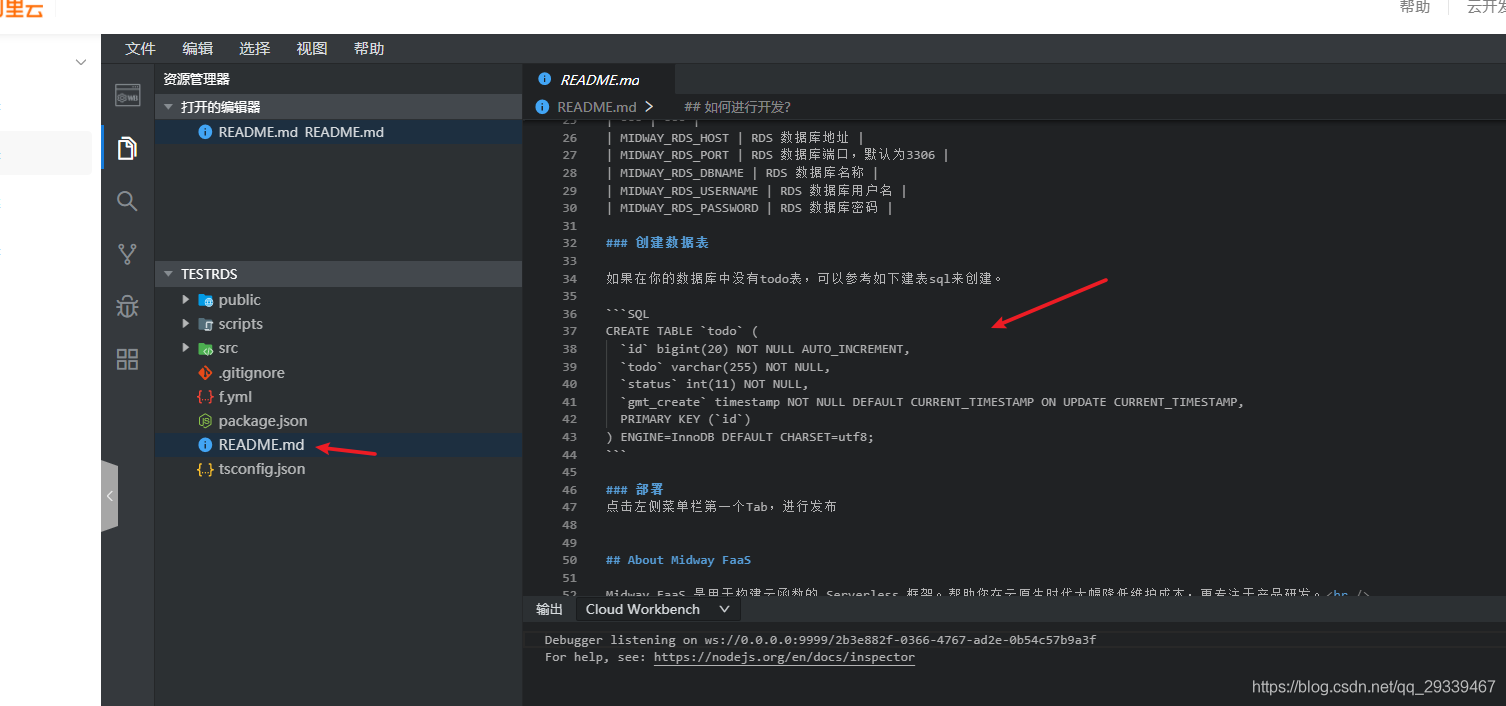
Task: Open the nodejs.org inspector docs link
Action: pos(784,658)
